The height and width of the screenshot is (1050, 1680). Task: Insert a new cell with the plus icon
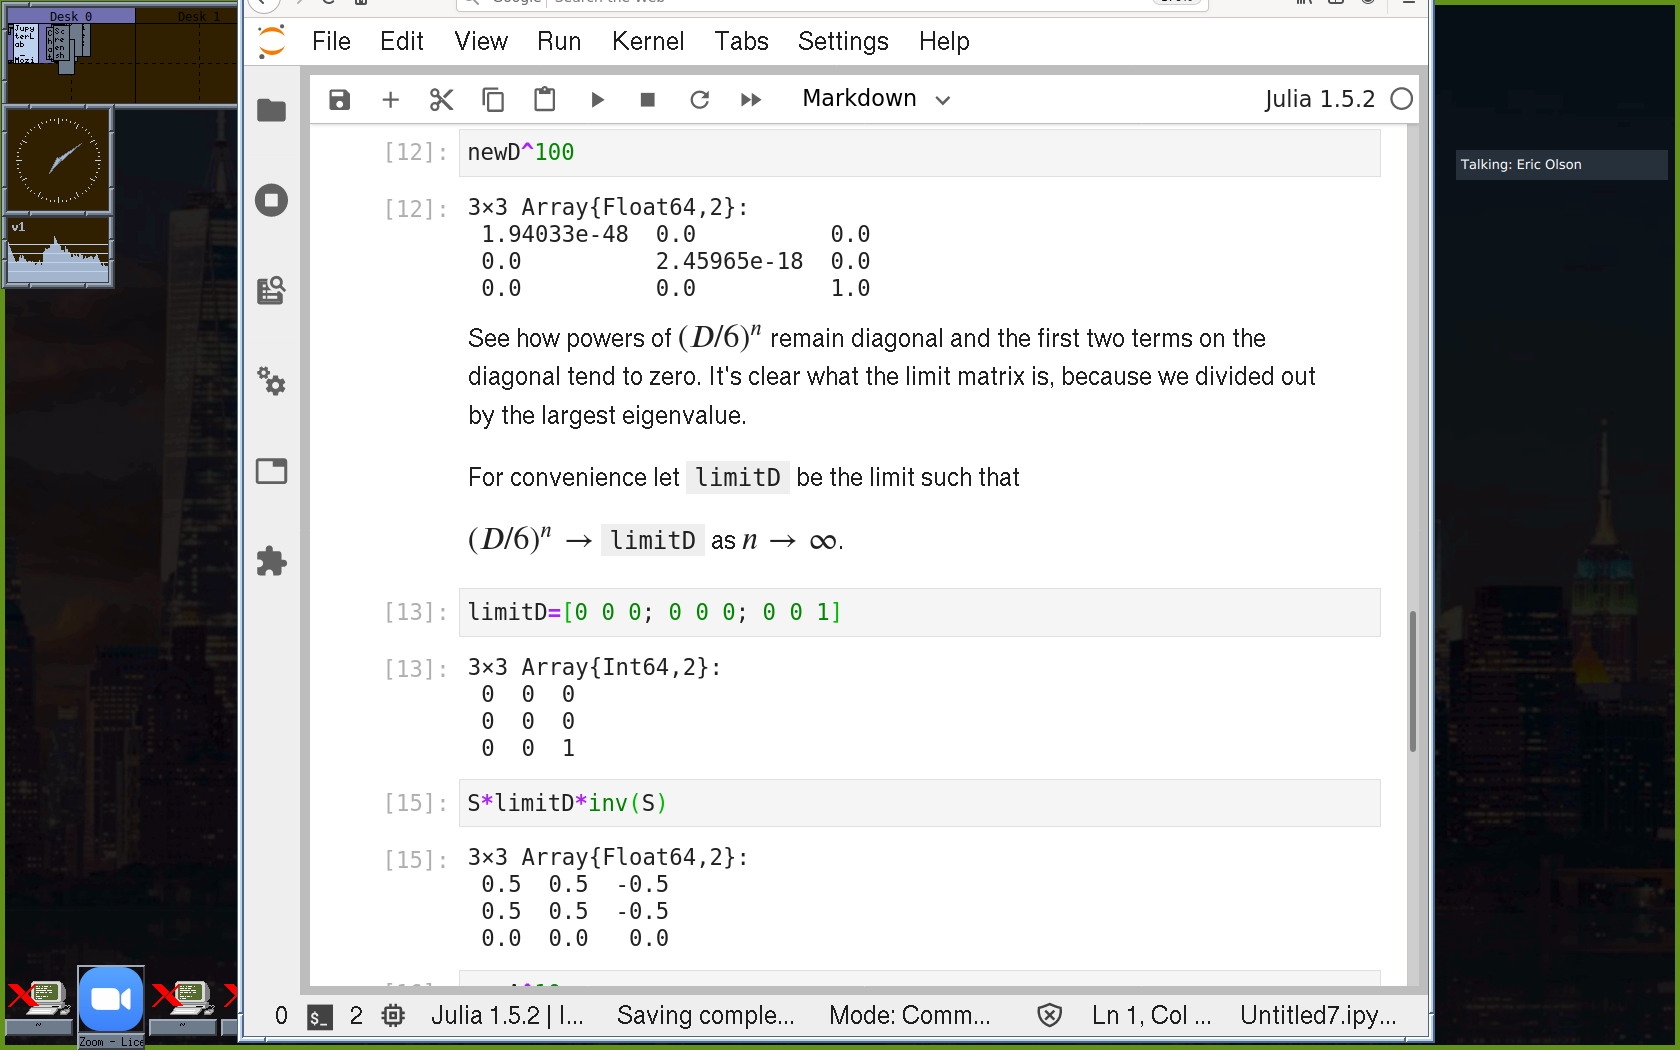[390, 99]
